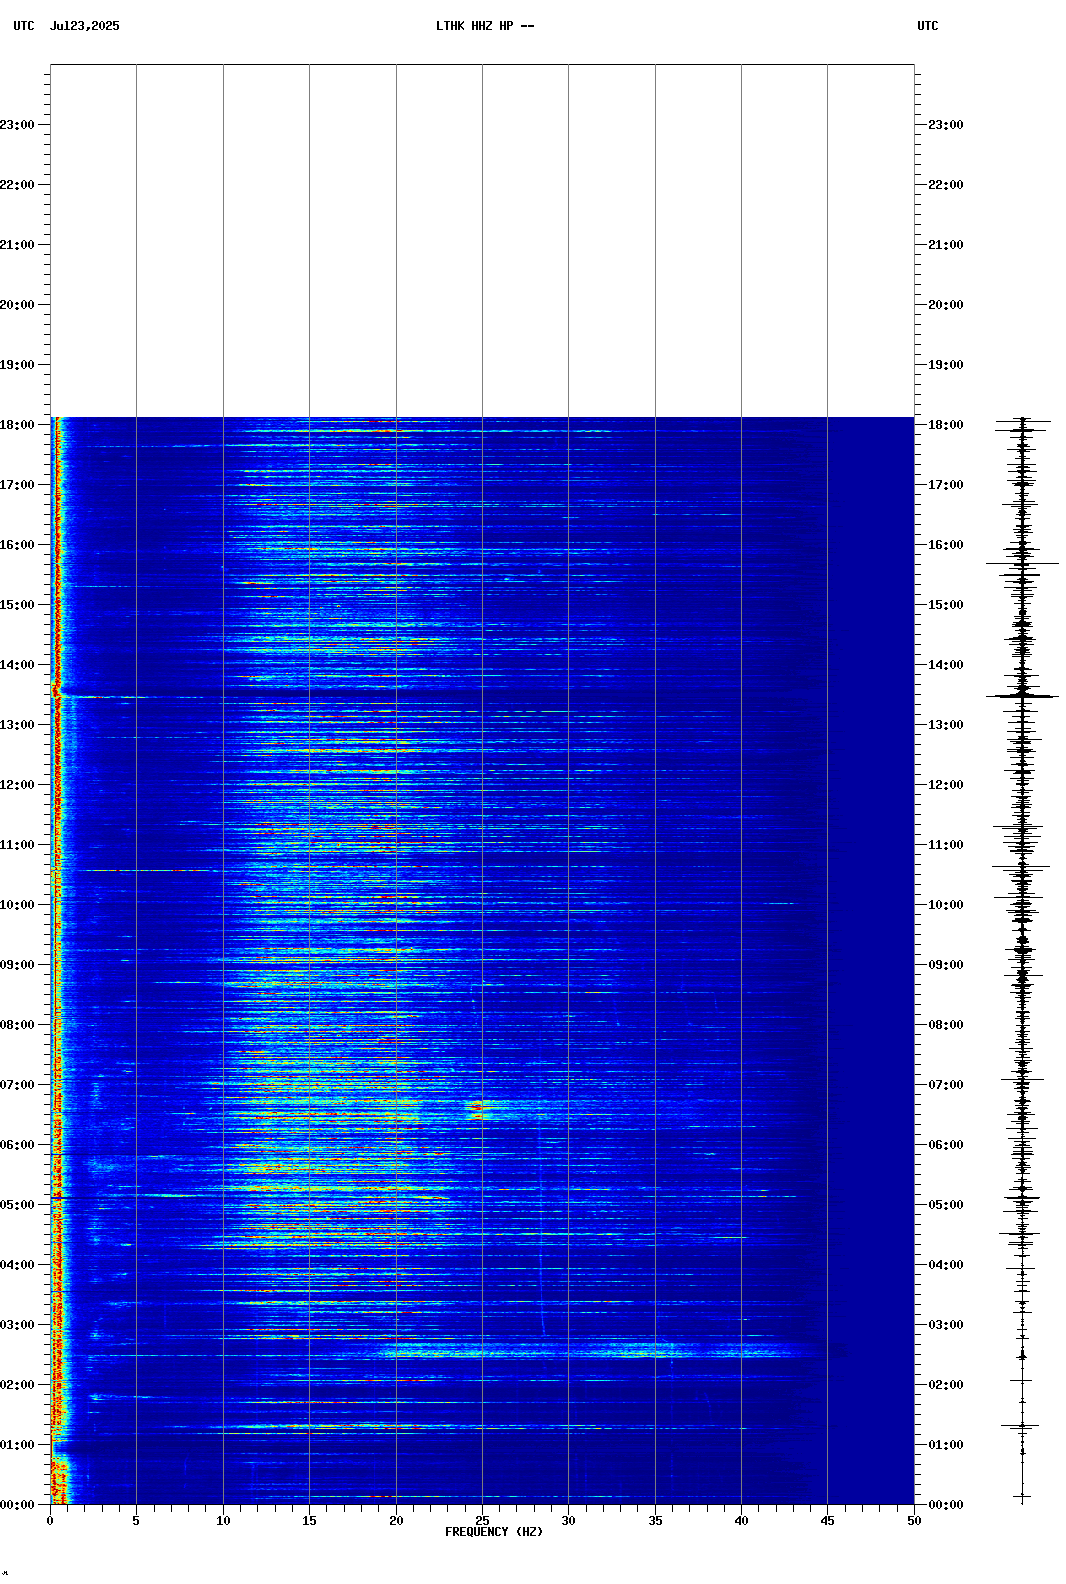Click the right-axis '00:00' time label
This screenshot has width=1066, height=1584.
coord(946,1505)
